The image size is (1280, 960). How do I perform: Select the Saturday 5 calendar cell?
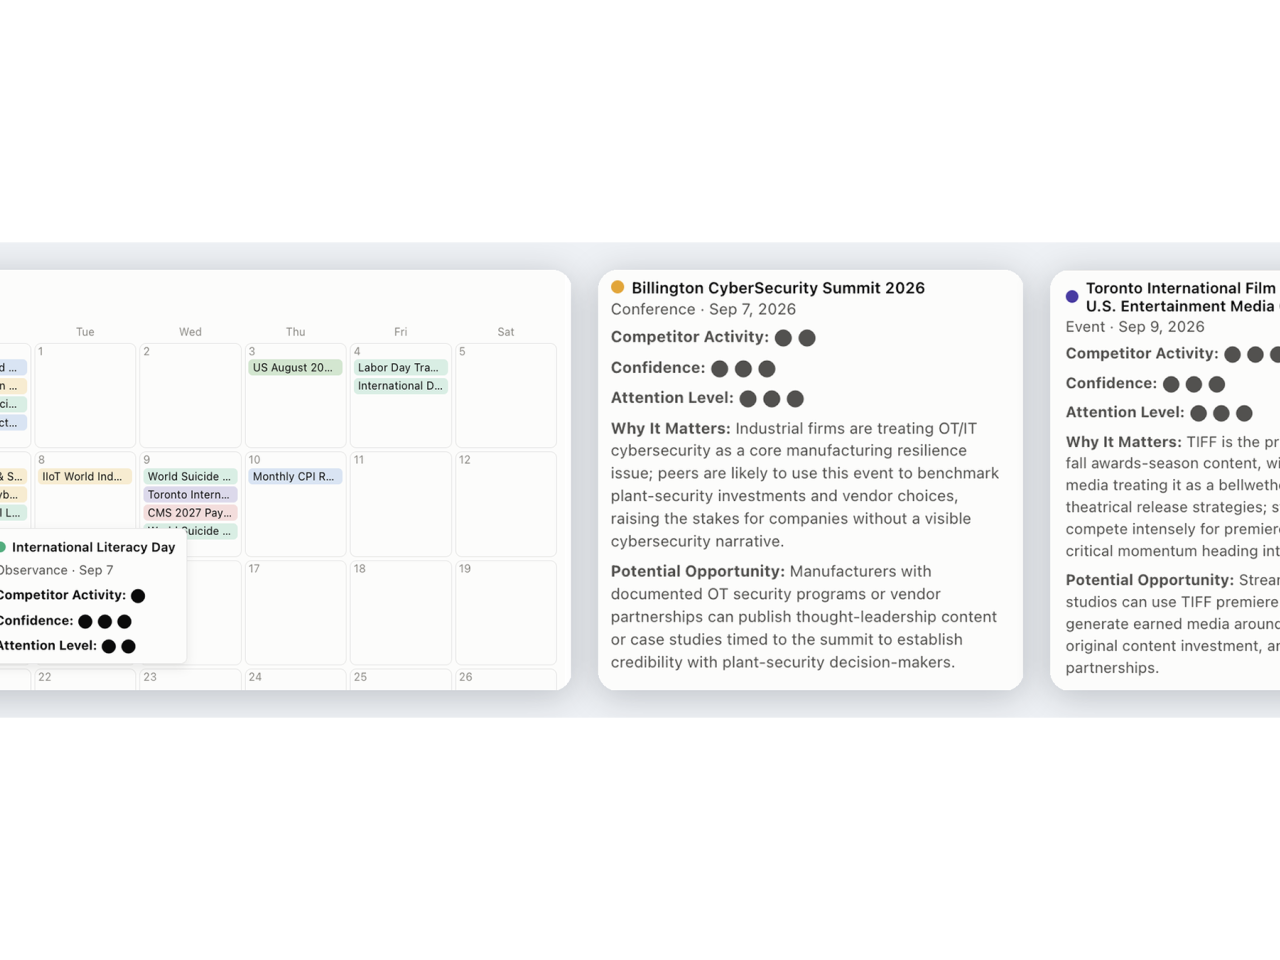(x=506, y=396)
